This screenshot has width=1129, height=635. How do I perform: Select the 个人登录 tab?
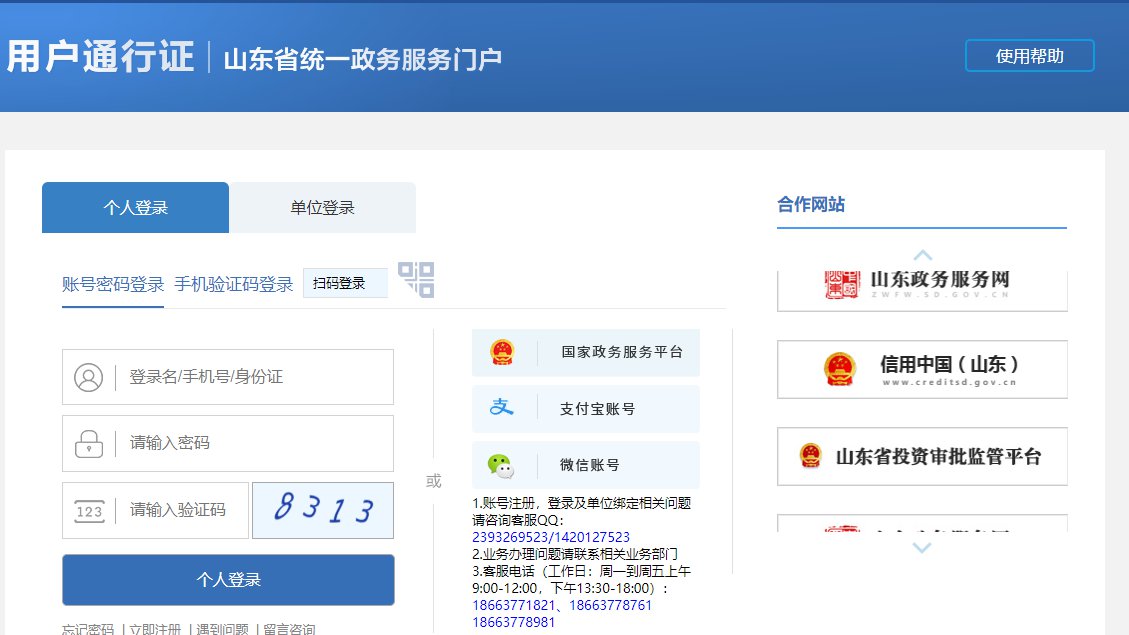point(135,208)
